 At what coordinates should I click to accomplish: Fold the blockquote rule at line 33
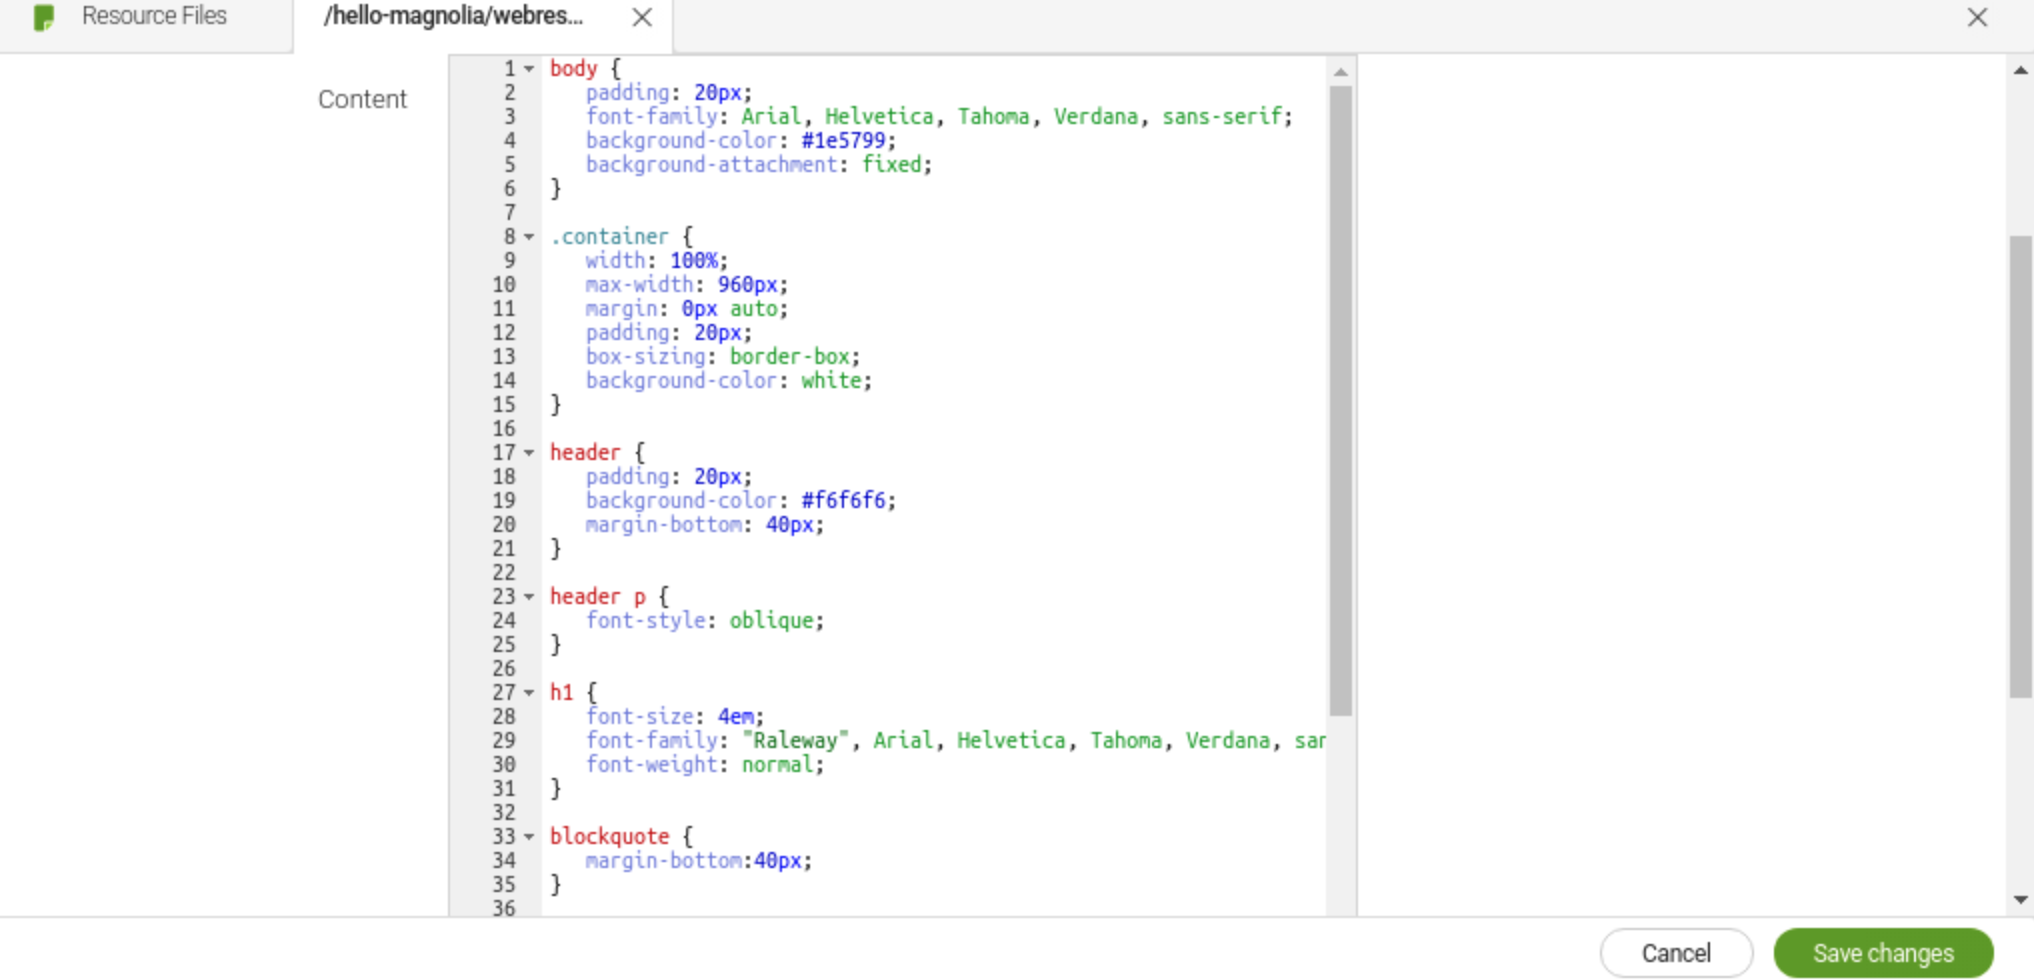pos(529,837)
